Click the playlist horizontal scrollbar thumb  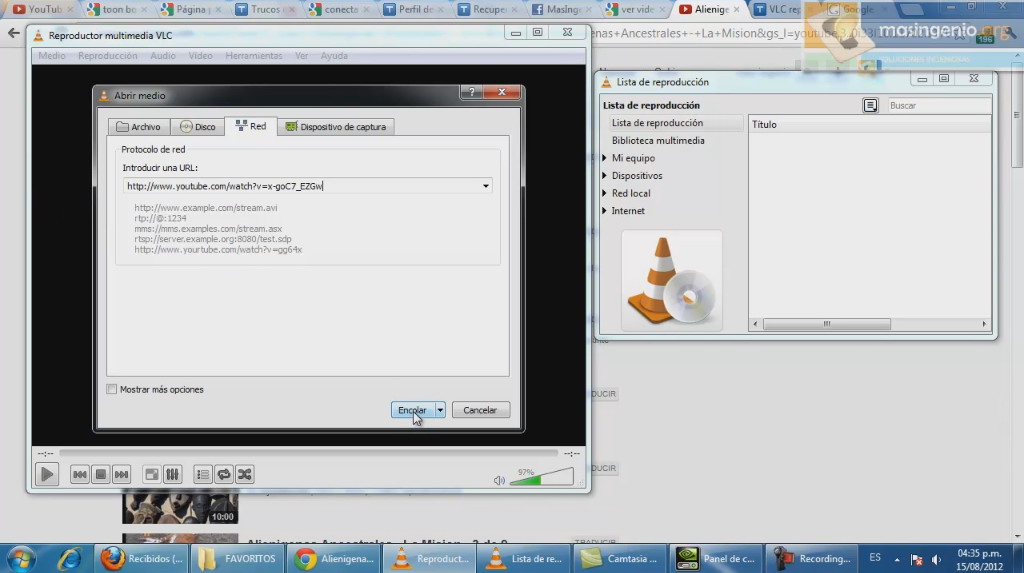click(826, 324)
